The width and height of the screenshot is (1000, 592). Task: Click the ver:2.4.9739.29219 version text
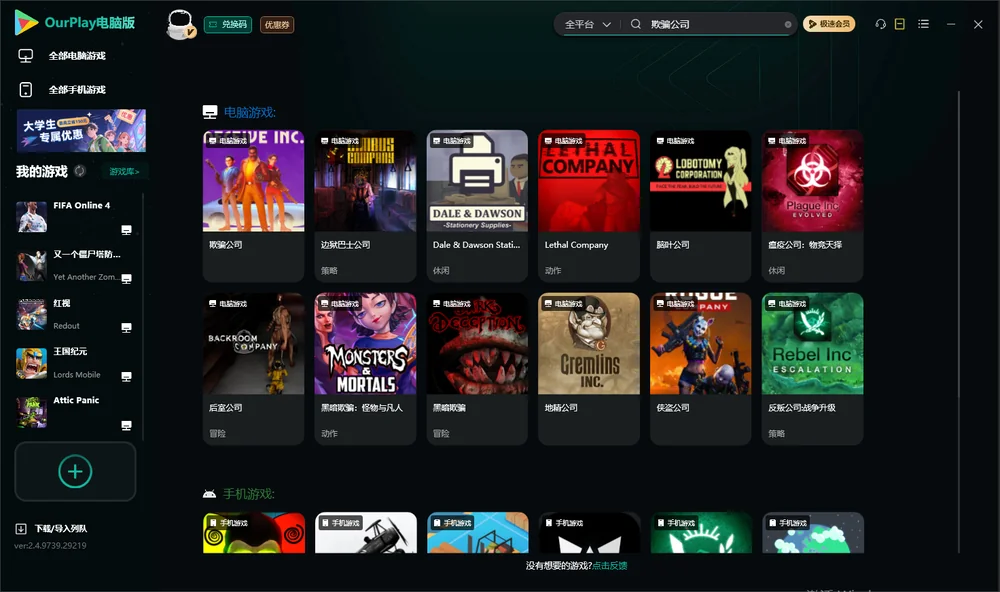coord(50,545)
